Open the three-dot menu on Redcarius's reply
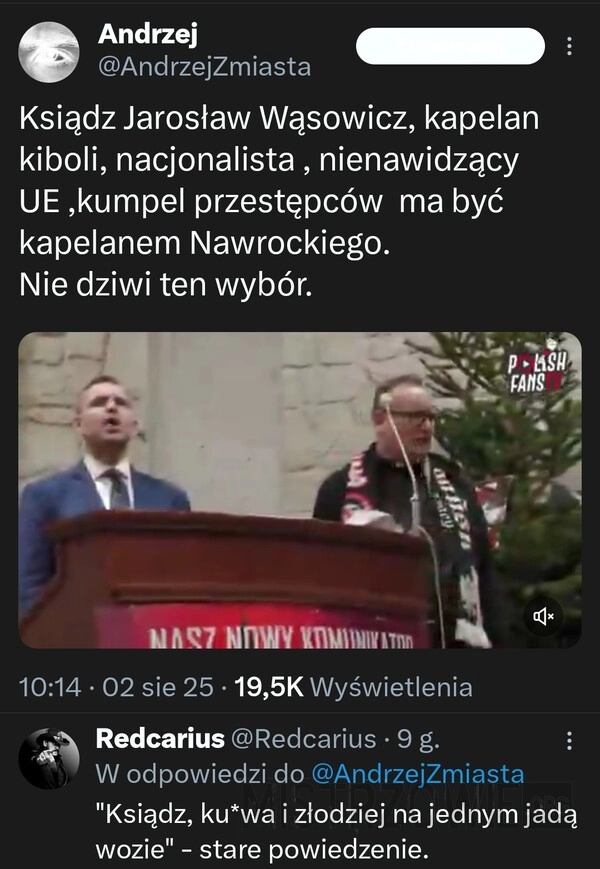The height and width of the screenshot is (869, 600). pyautogui.click(x=569, y=740)
